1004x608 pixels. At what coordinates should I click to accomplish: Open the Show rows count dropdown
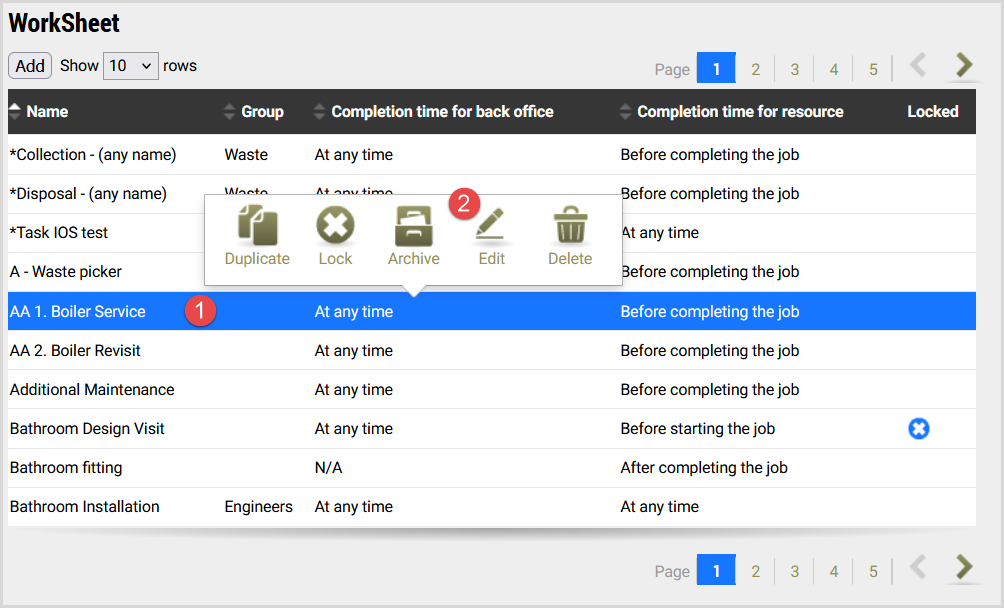coord(131,66)
